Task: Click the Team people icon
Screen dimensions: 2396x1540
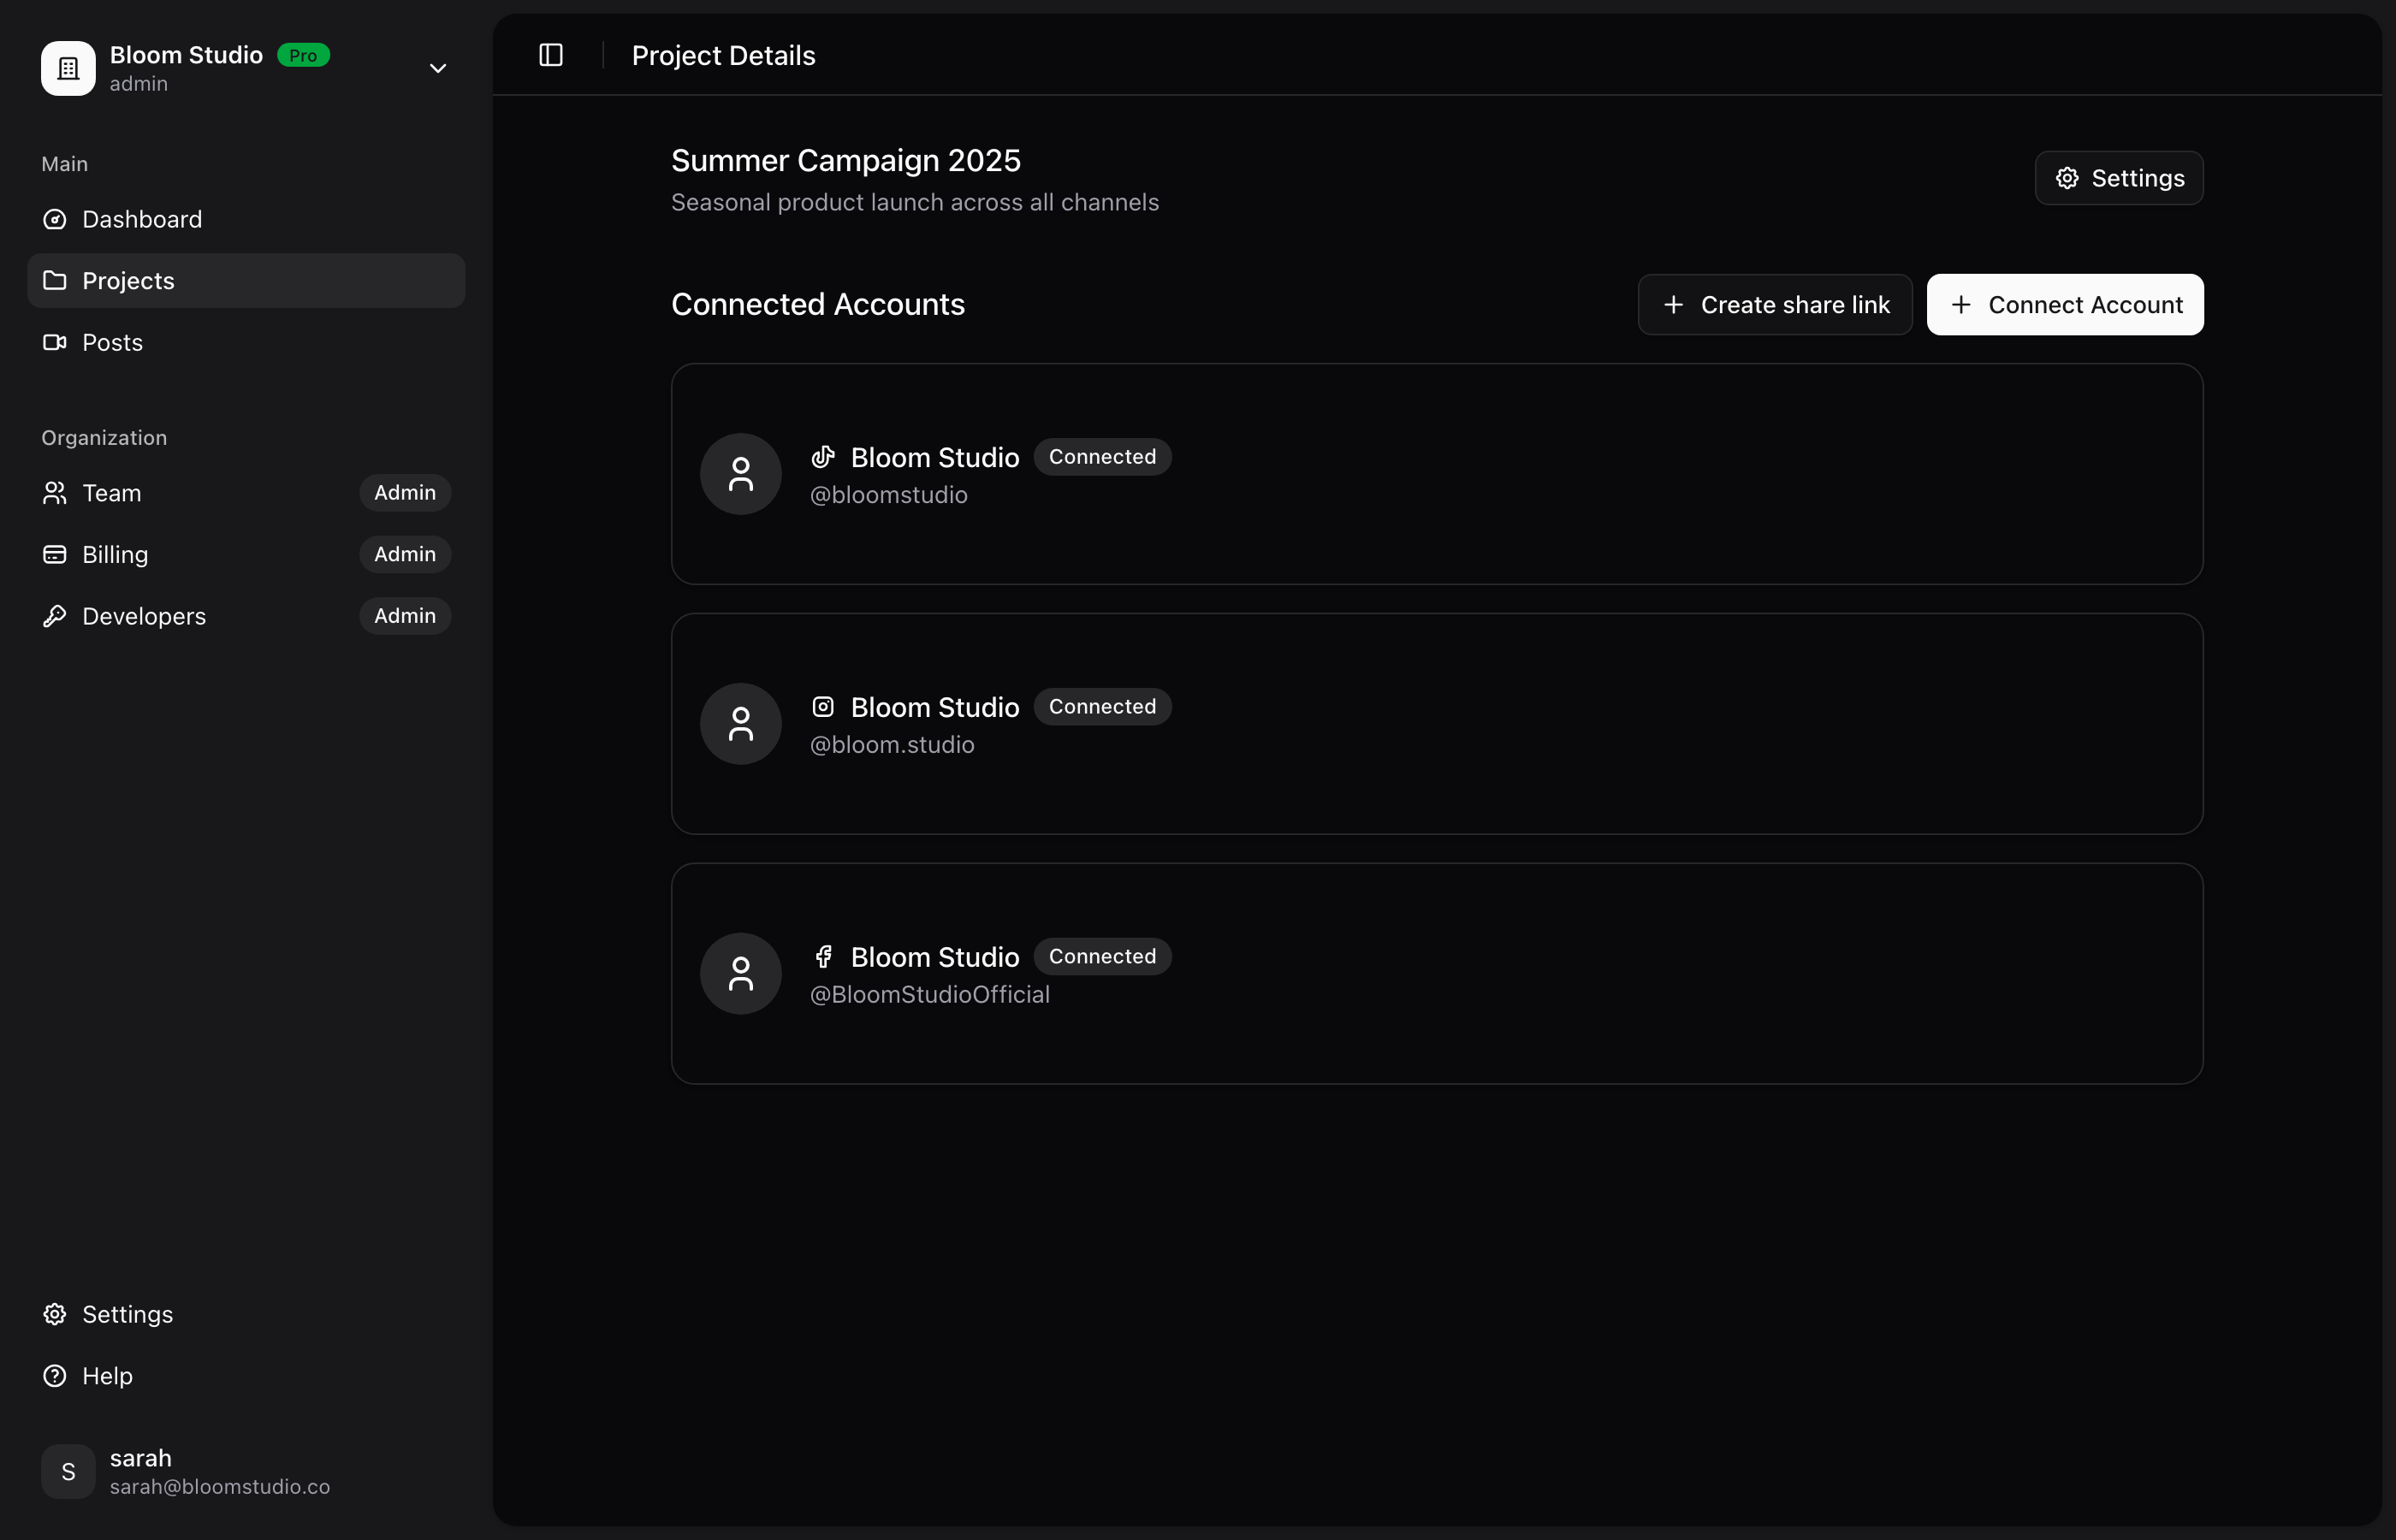Action: click(x=55, y=492)
